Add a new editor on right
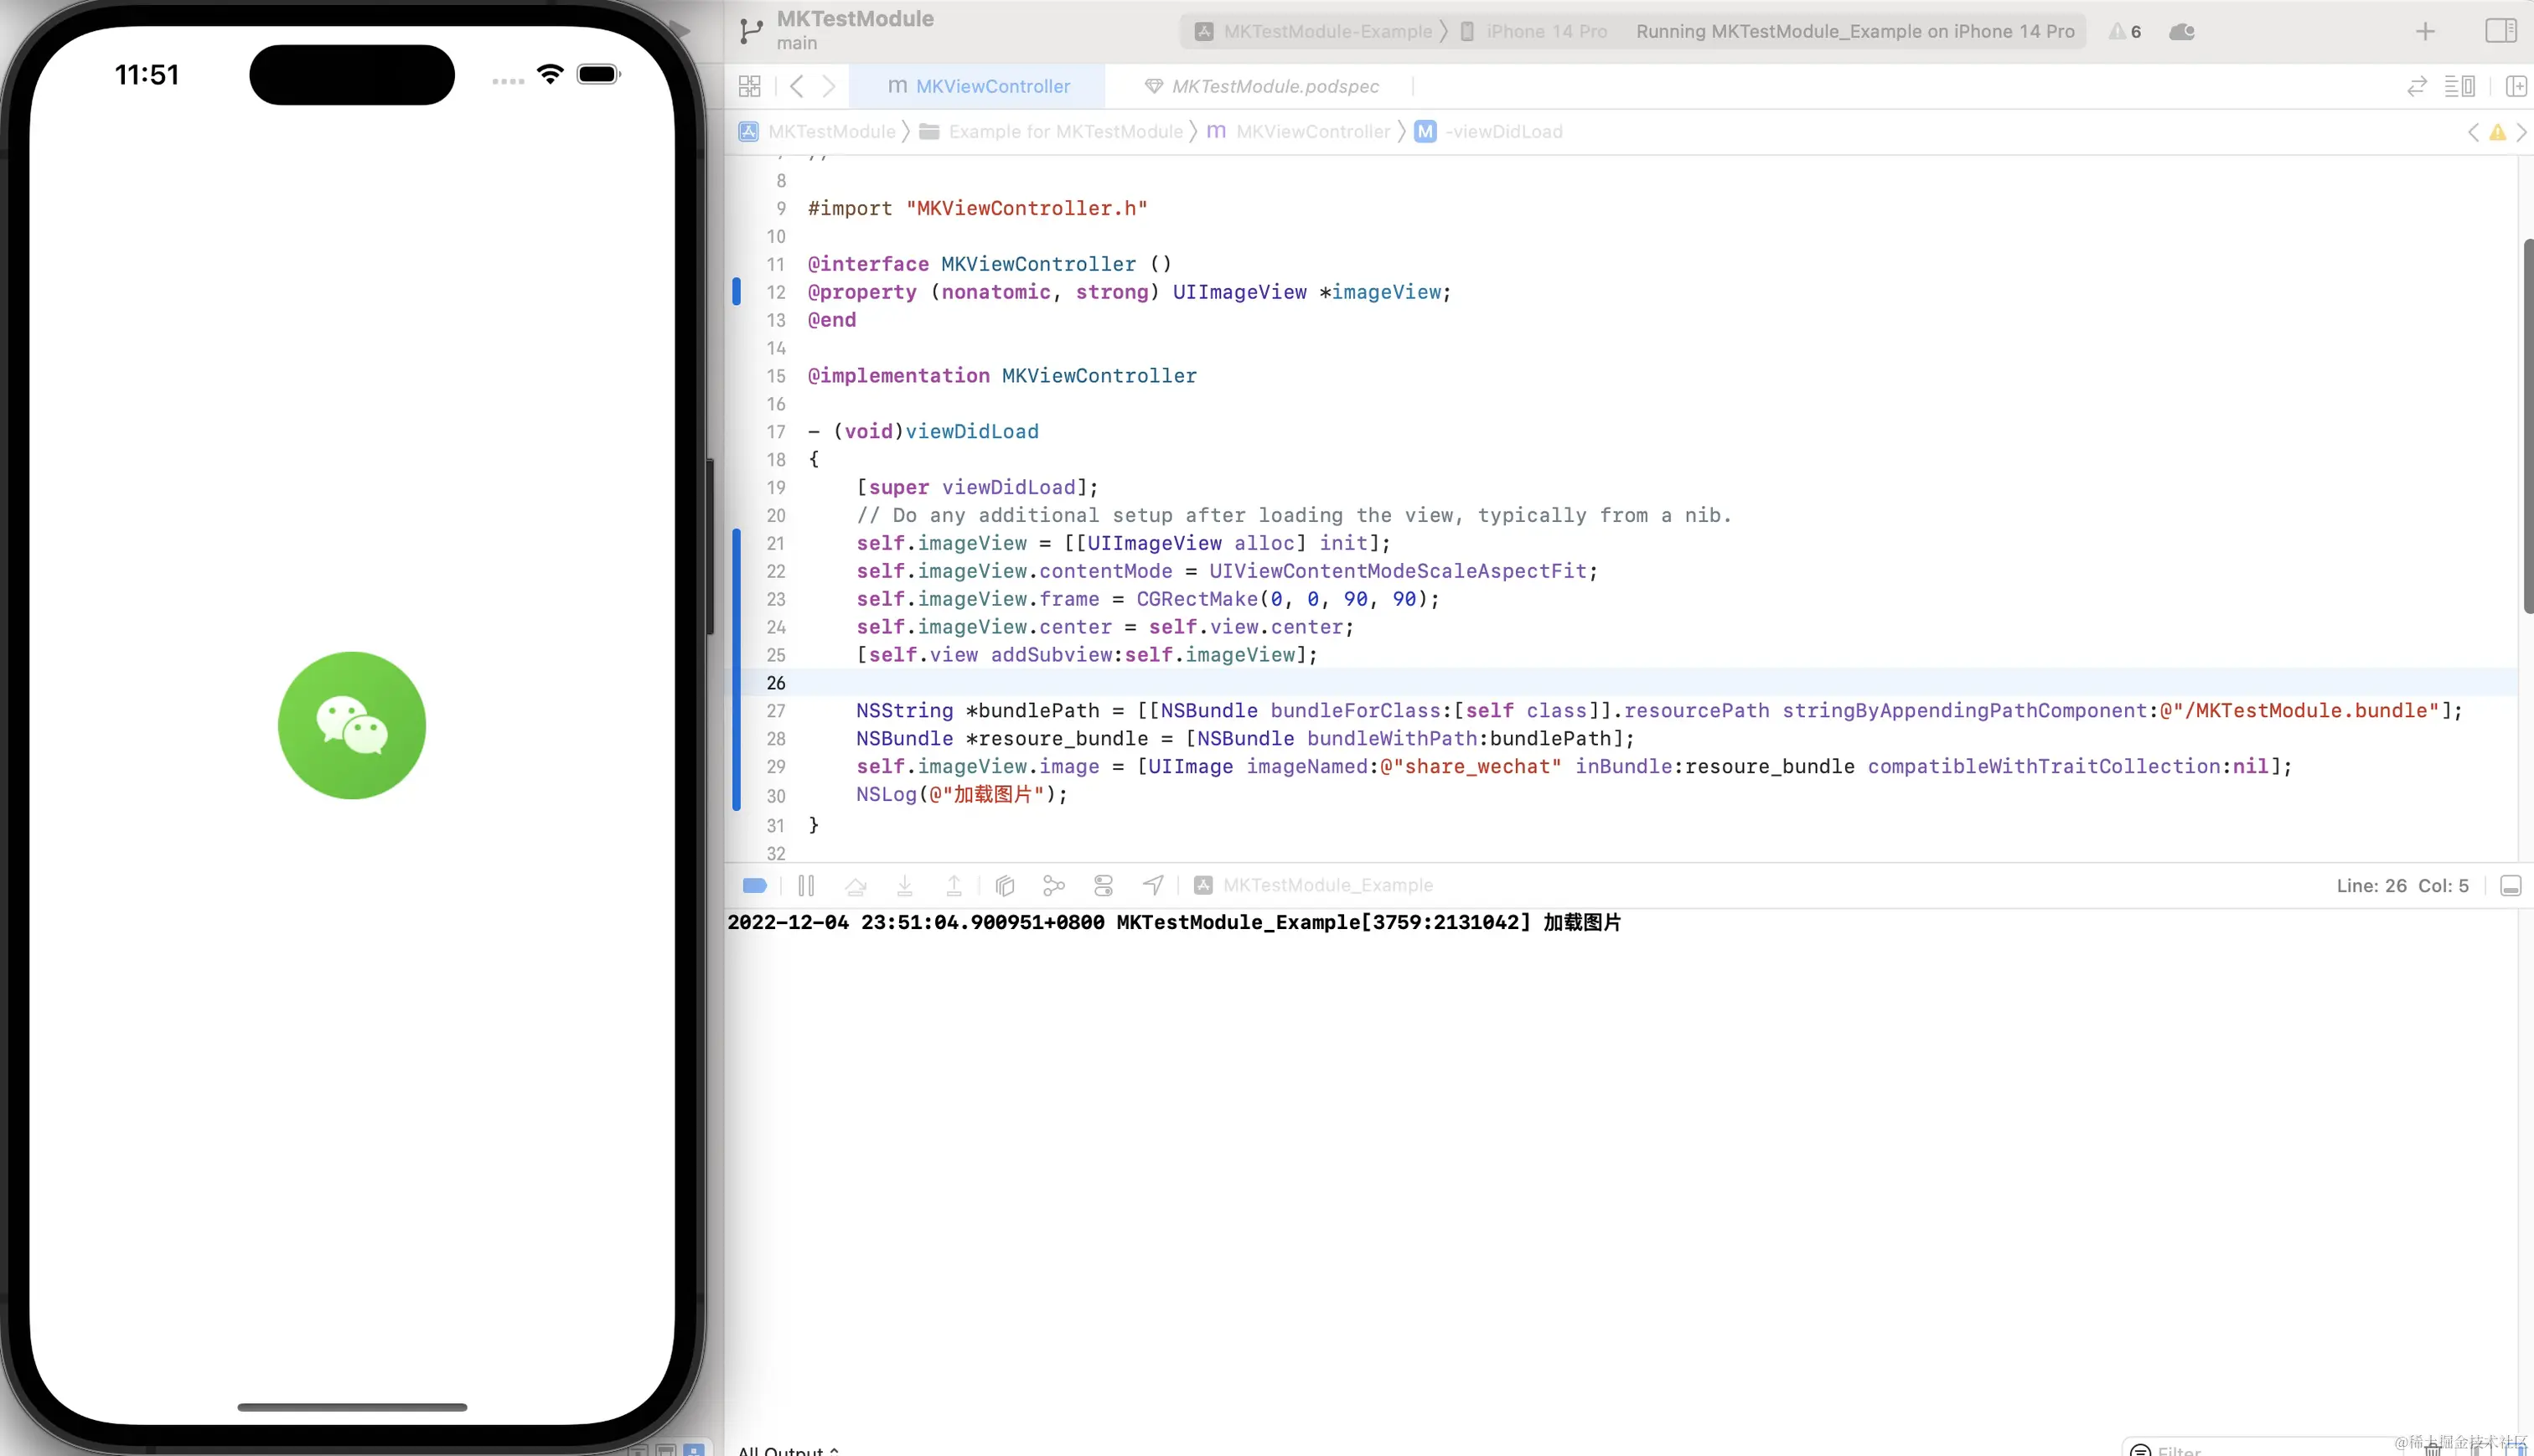This screenshot has height=1456, width=2534. (2516, 87)
